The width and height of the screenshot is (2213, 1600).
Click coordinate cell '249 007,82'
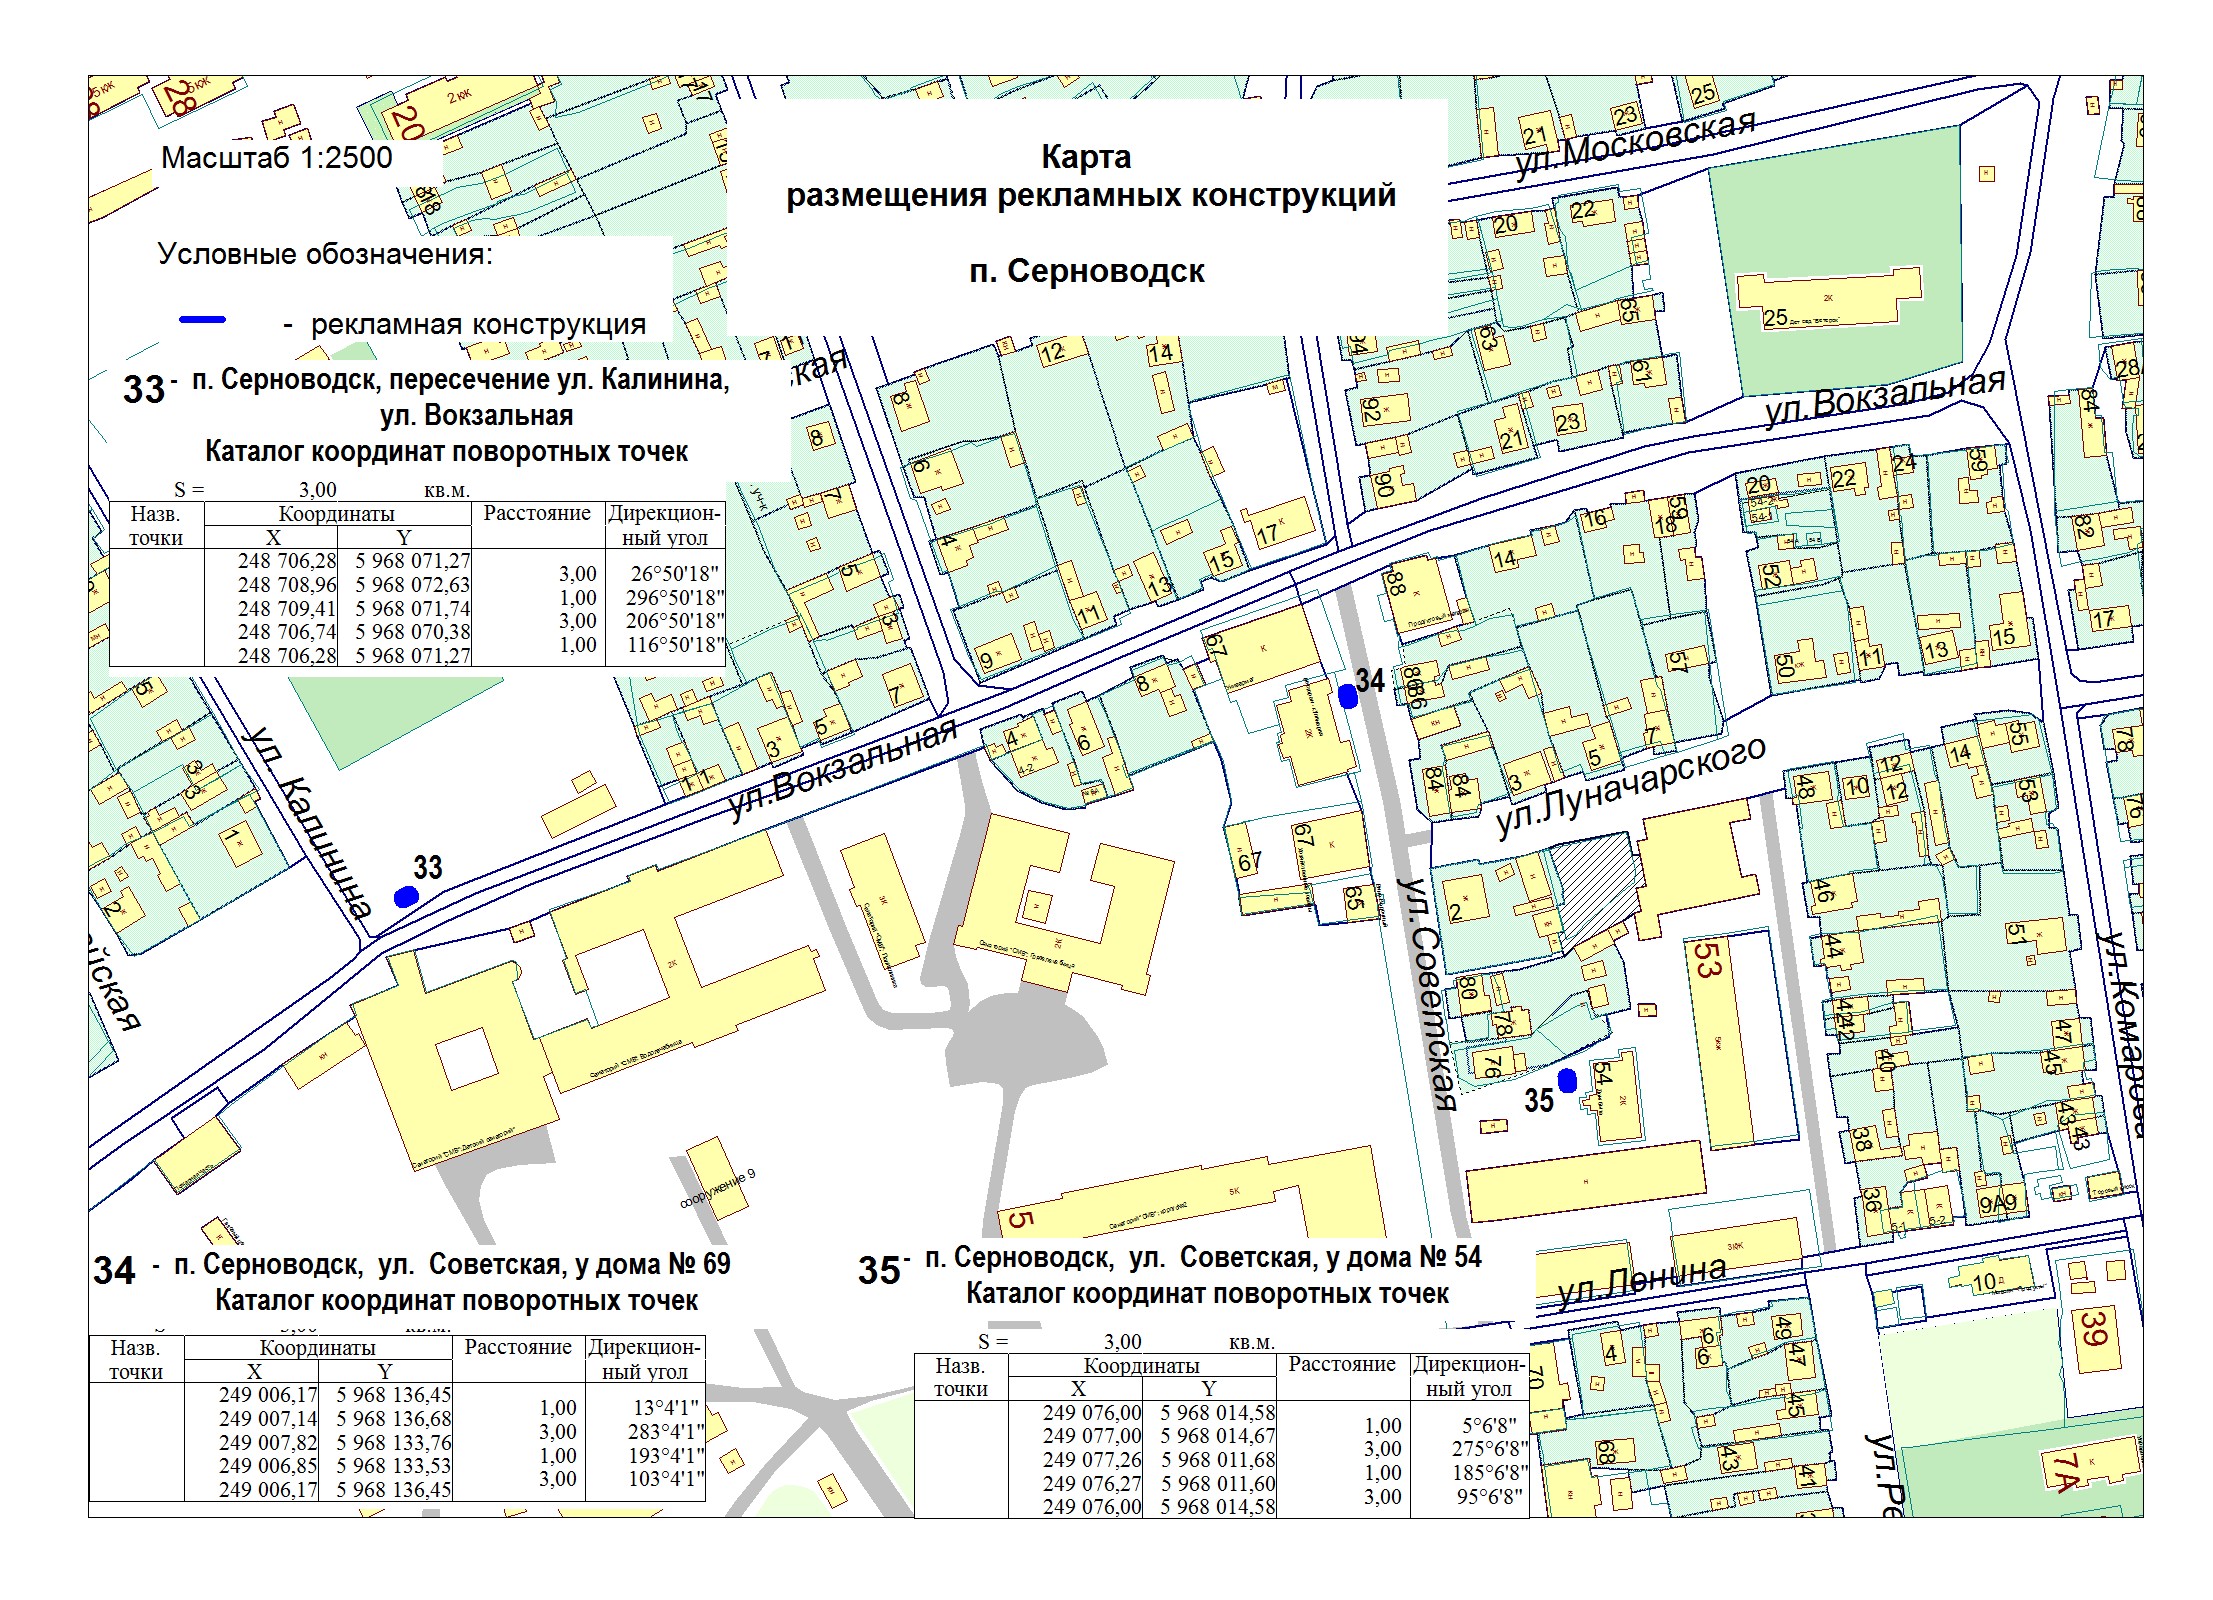[x=268, y=1443]
